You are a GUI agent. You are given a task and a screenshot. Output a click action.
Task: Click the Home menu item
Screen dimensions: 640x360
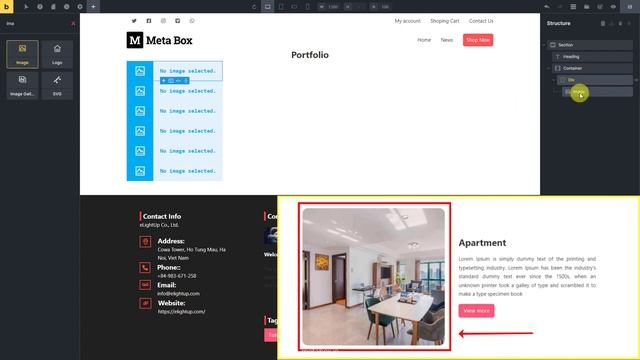pyautogui.click(x=424, y=40)
